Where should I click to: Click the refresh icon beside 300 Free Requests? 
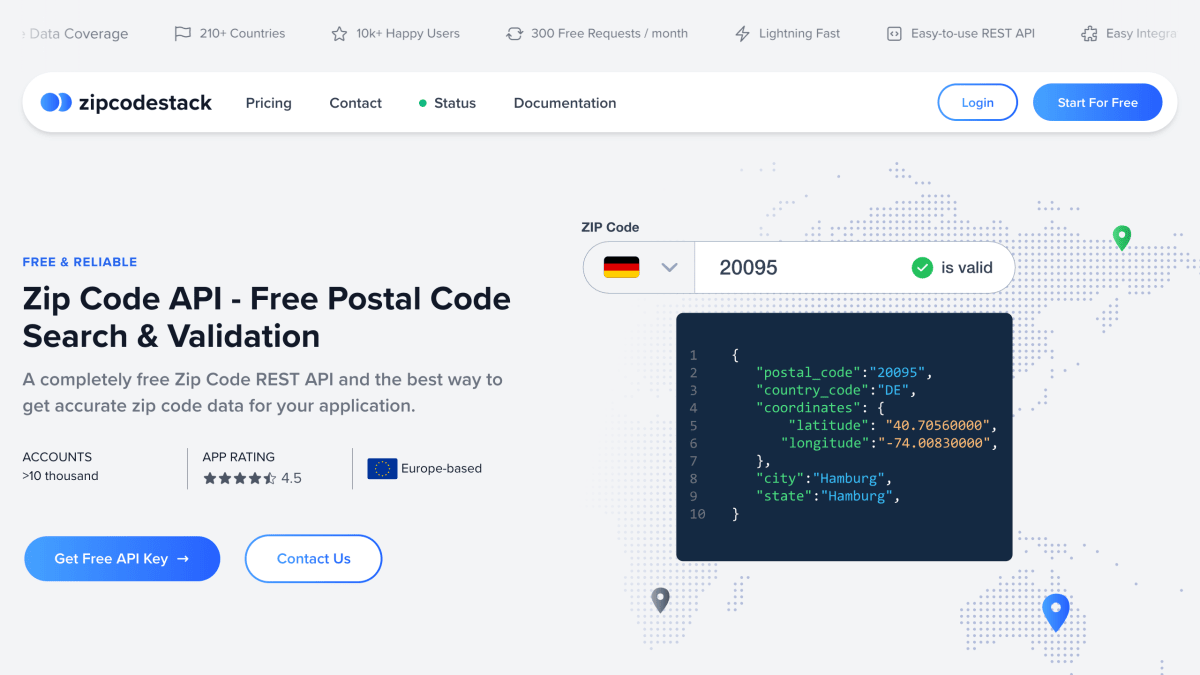(x=514, y=34)
